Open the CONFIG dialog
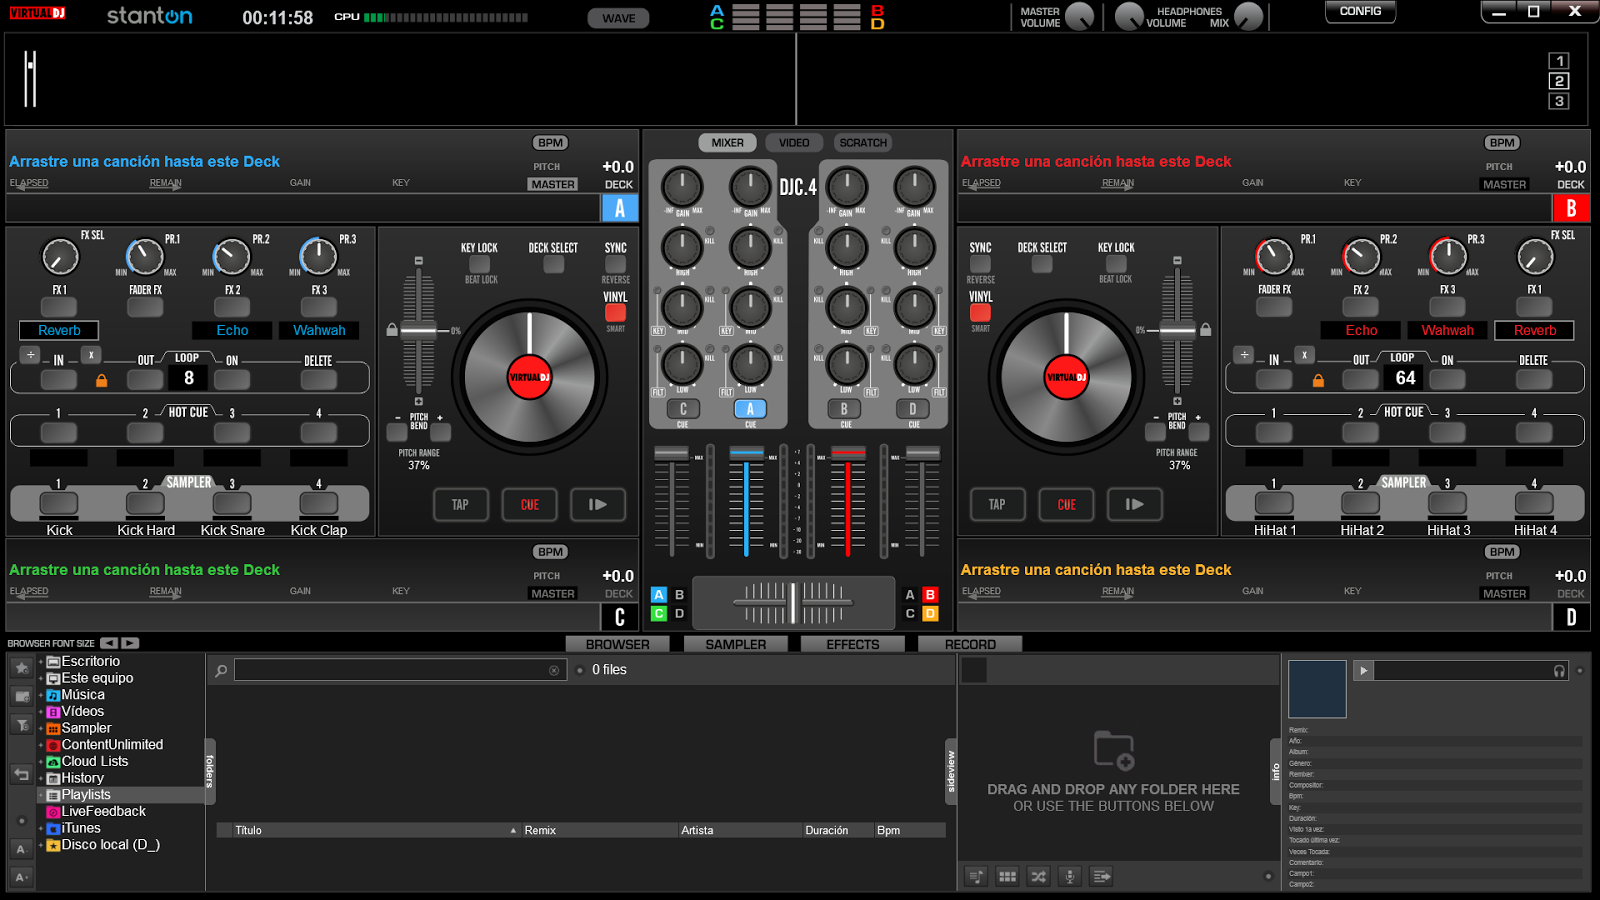 pos(1360,12)
